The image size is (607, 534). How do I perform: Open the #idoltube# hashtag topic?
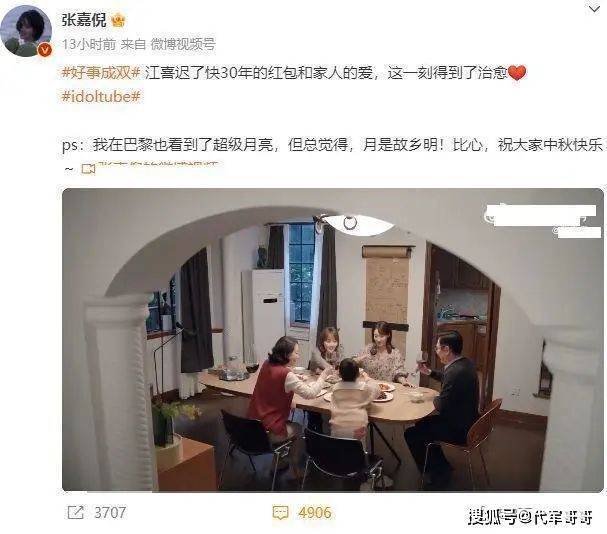click(x=101, y=96)
